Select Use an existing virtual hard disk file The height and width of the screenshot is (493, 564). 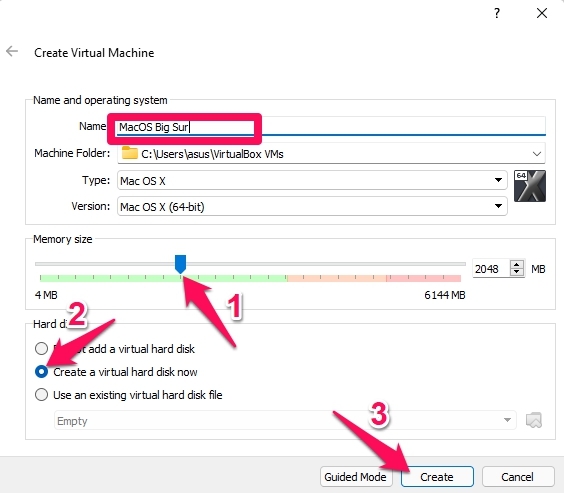pos(128,395)
